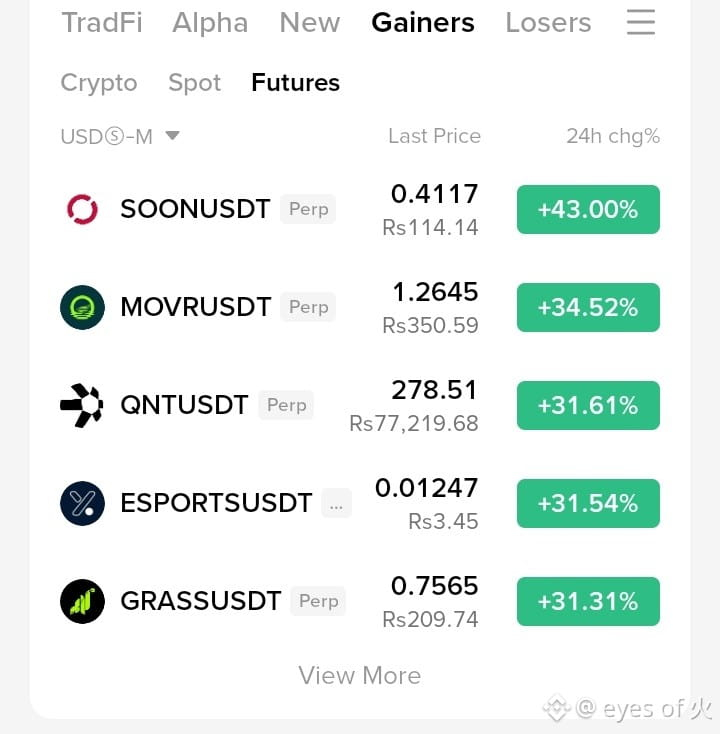Screen dimensions: 720x734
Task: Click the +43.00% change badge
Action: click(588, 209)
